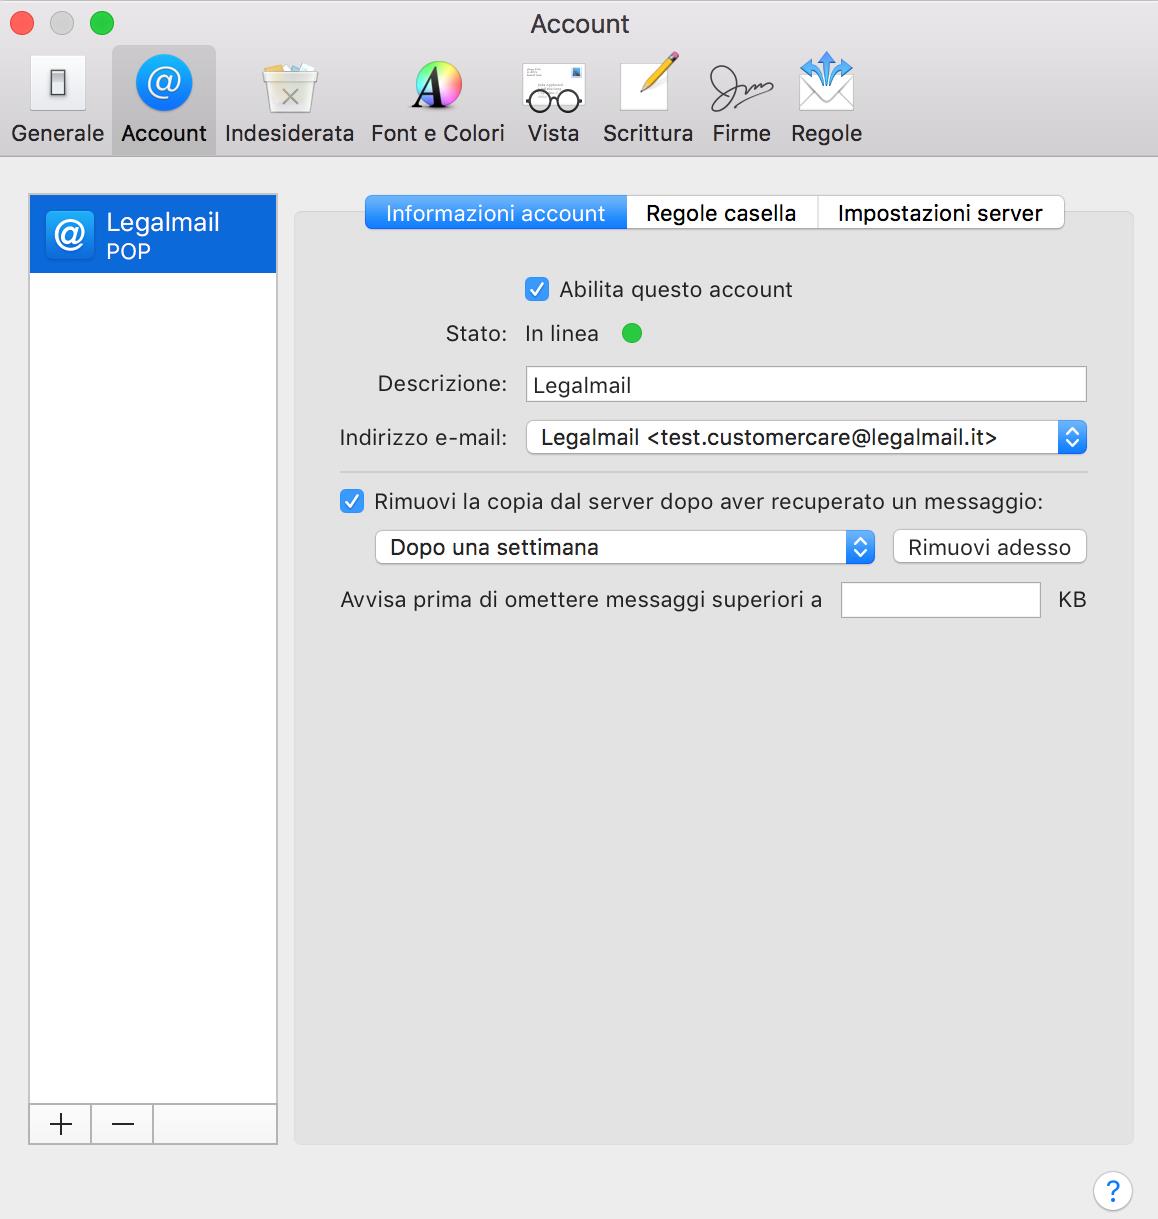Toggle Rimuovi la copia dal server checkbox
The height and width of the screenshot is (1219, 1158).
pos(352,501)
